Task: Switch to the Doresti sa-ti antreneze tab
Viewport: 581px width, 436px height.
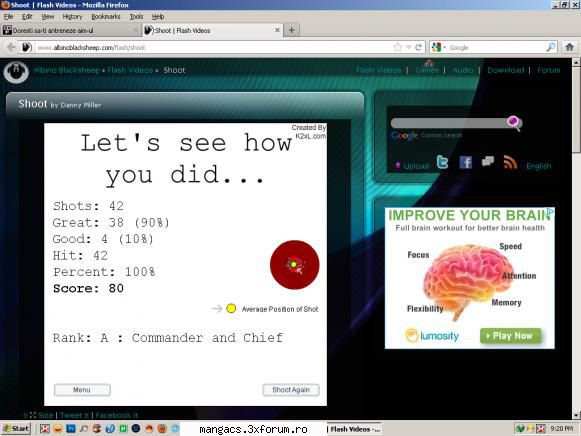Action: 70,30
